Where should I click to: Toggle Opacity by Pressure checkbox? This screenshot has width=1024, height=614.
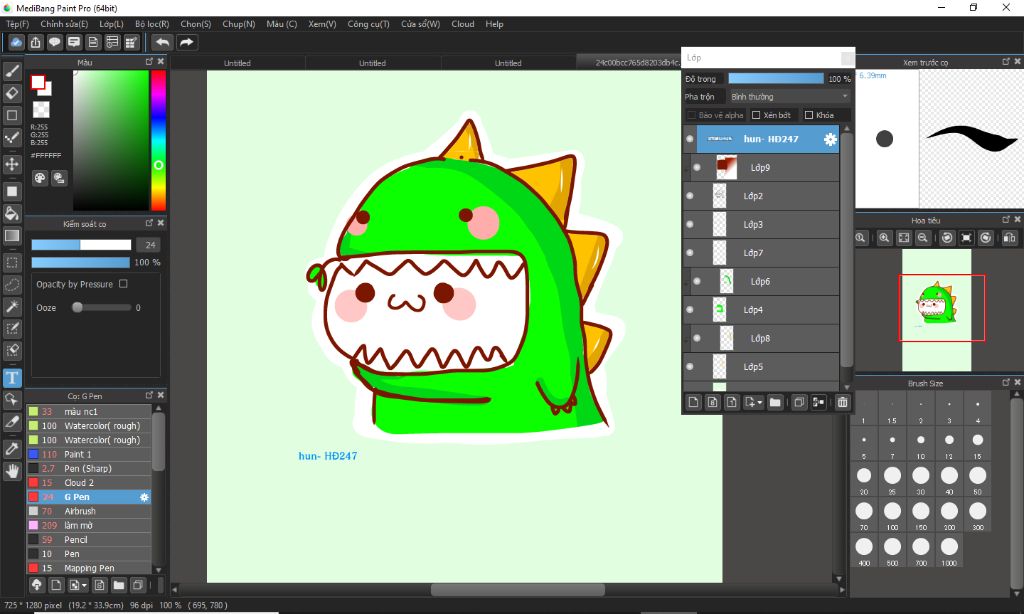[123, 284]
